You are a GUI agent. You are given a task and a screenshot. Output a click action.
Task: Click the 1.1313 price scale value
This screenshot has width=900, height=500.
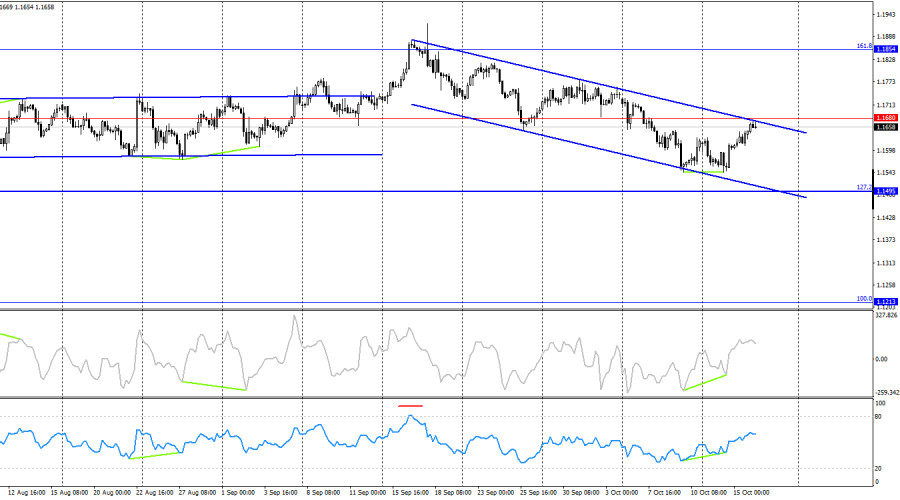tap(887, 263)
